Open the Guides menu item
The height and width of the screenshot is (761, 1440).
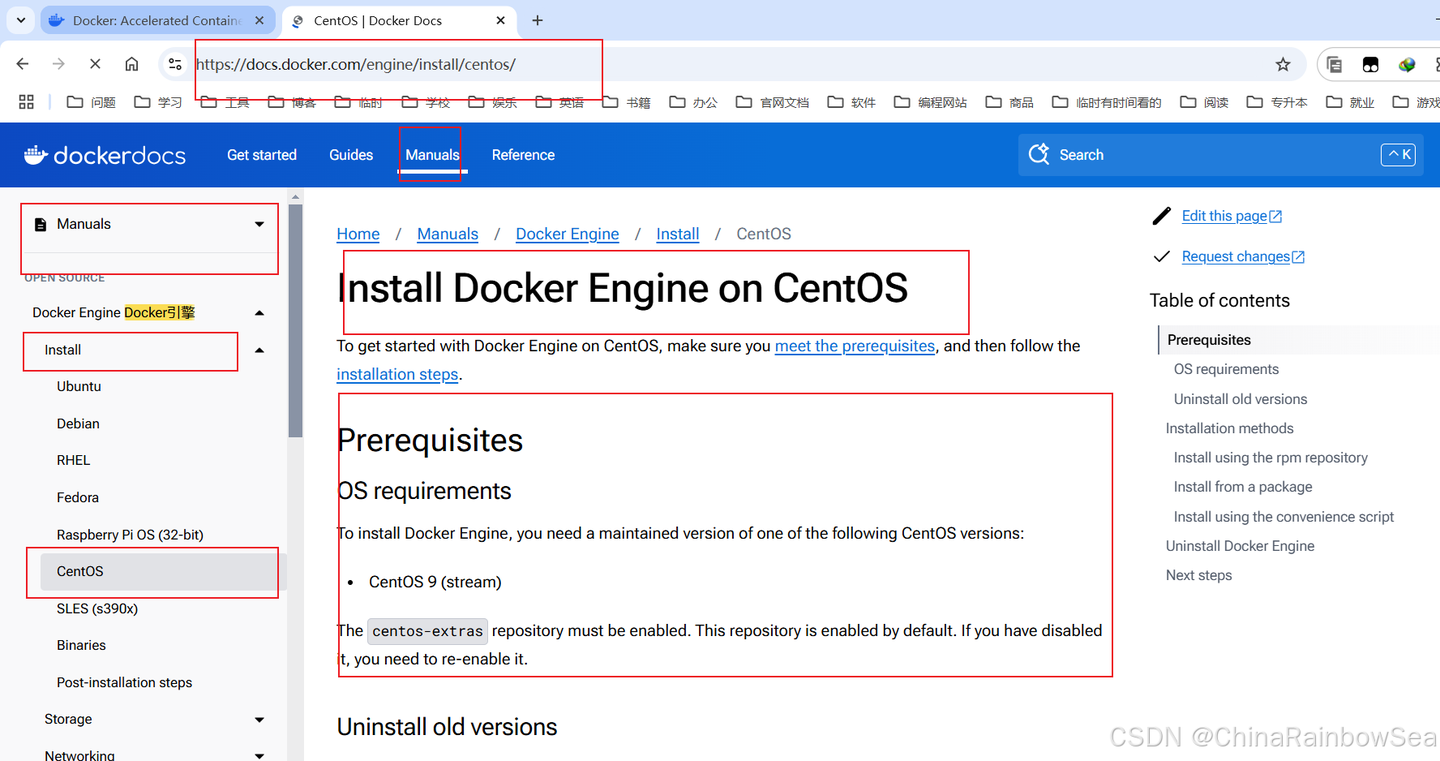351,155
